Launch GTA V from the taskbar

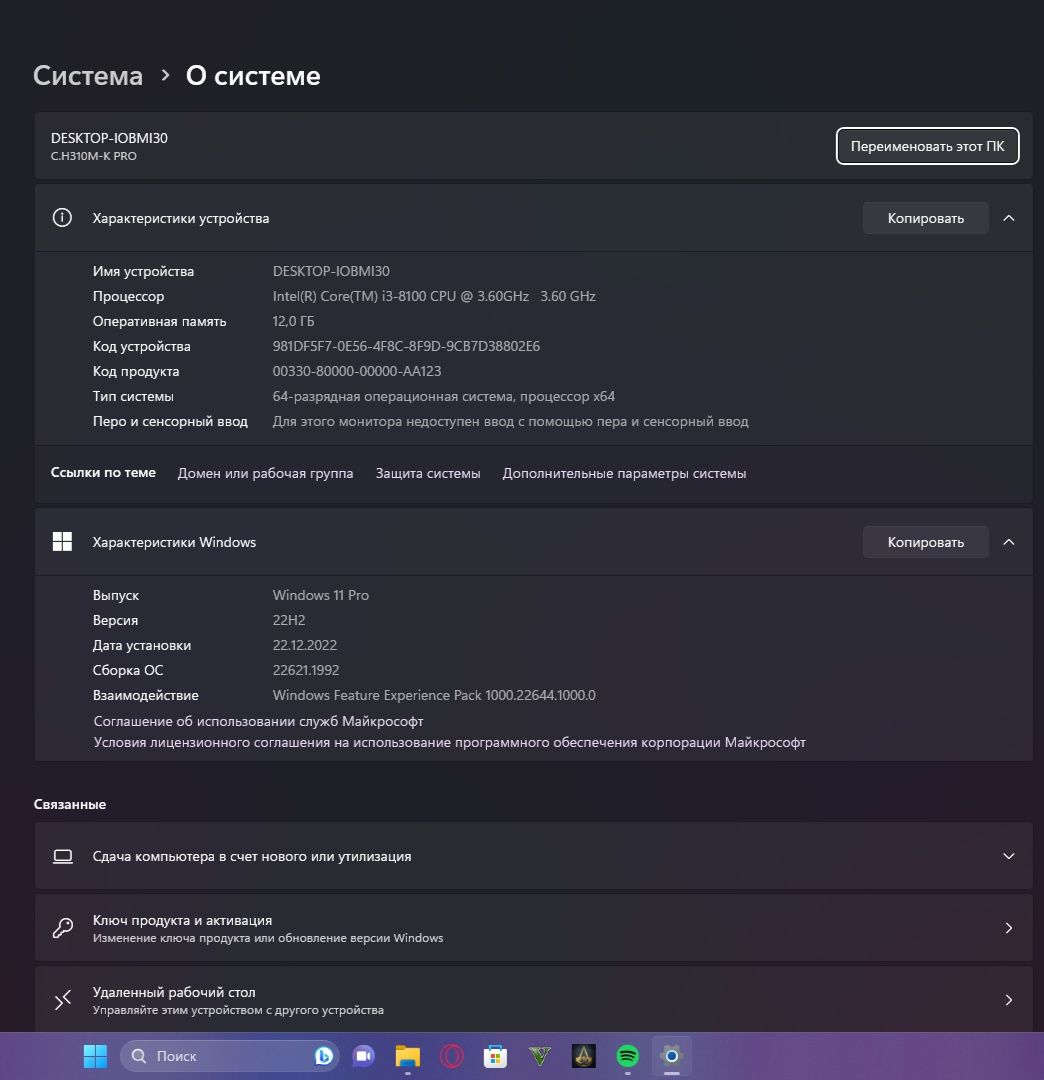540,1056
